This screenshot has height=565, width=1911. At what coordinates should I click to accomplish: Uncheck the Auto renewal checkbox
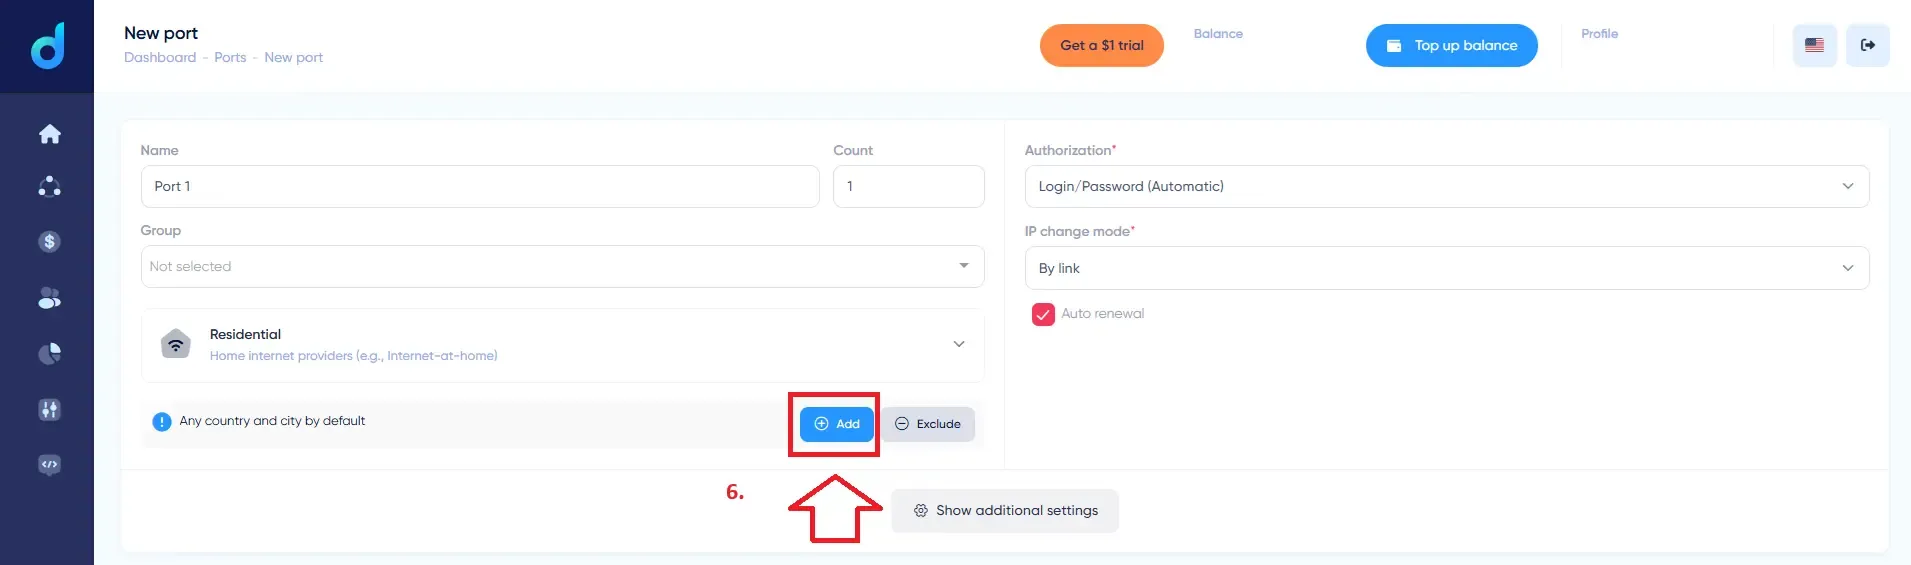point(1043,314)
